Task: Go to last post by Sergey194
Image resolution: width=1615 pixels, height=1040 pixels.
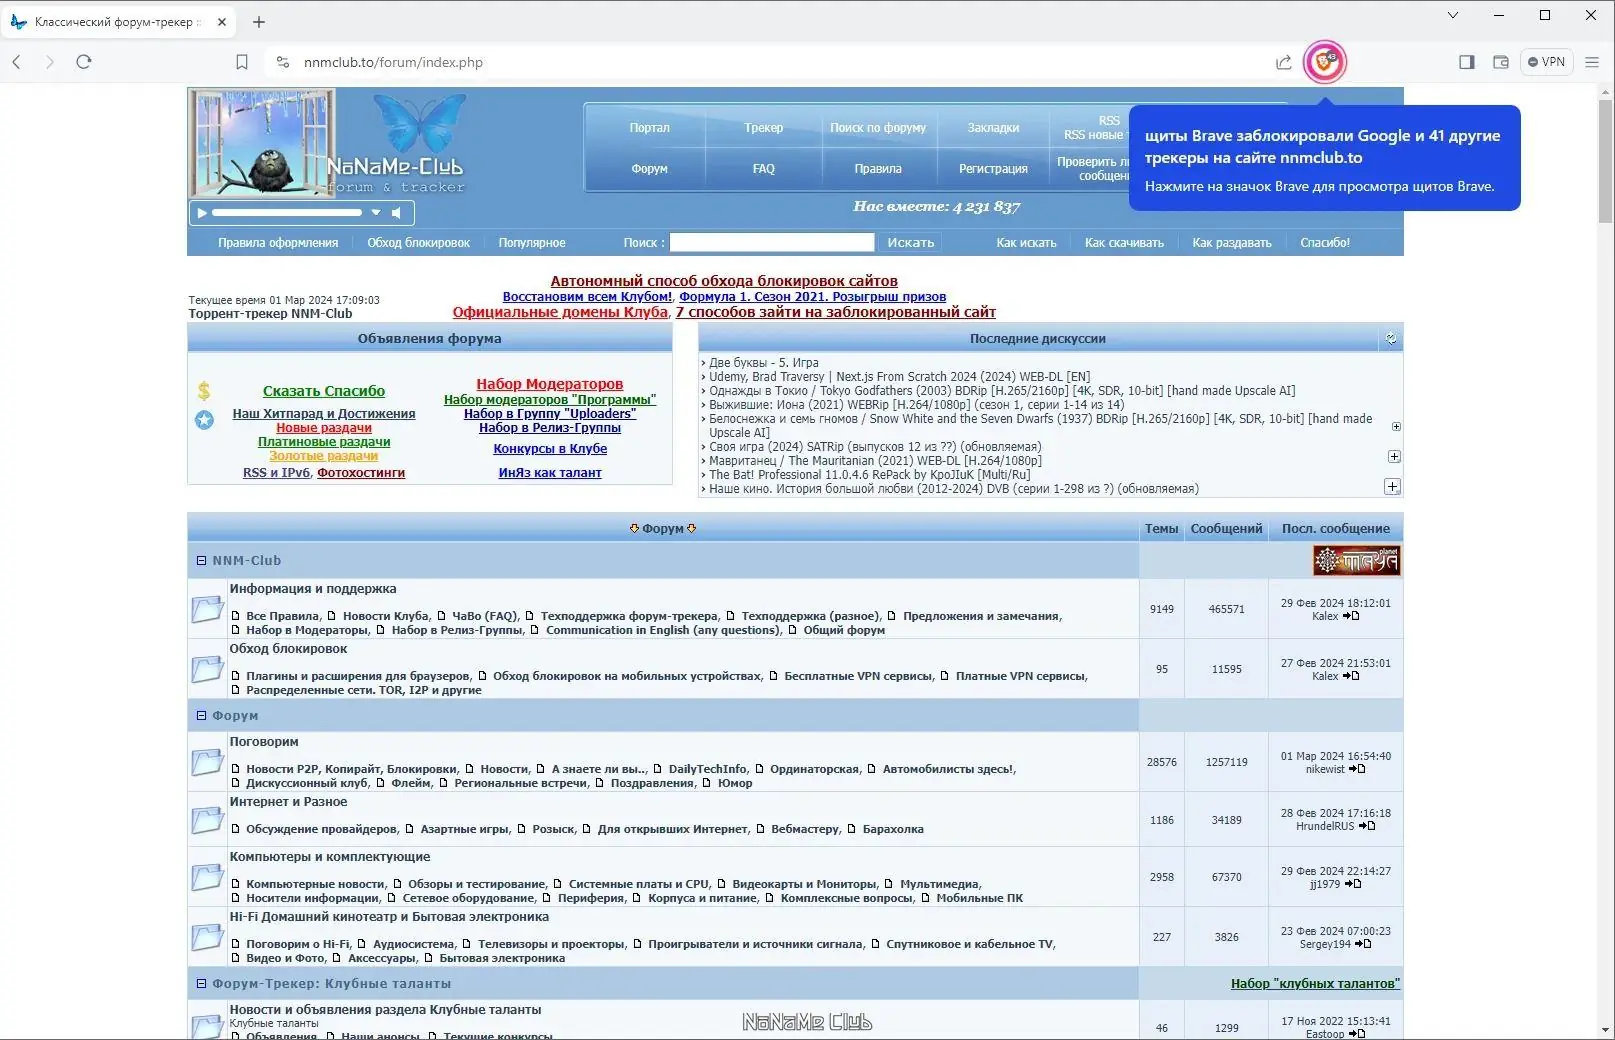Action: coord(1363,944)
